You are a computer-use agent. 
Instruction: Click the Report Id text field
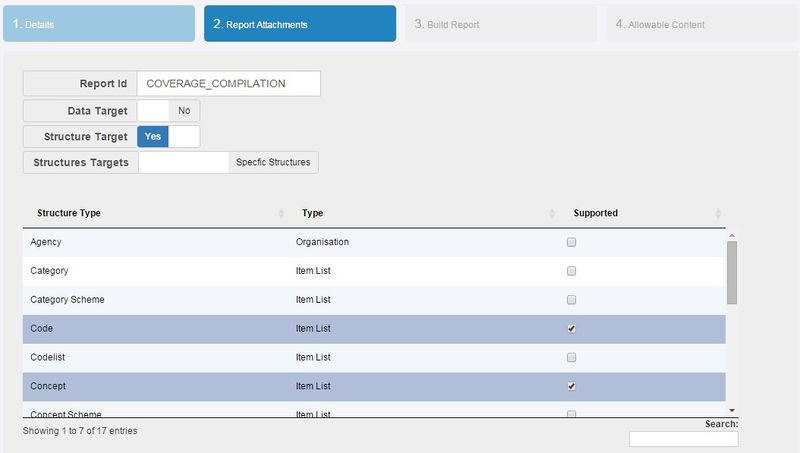[x=228, y=84]
